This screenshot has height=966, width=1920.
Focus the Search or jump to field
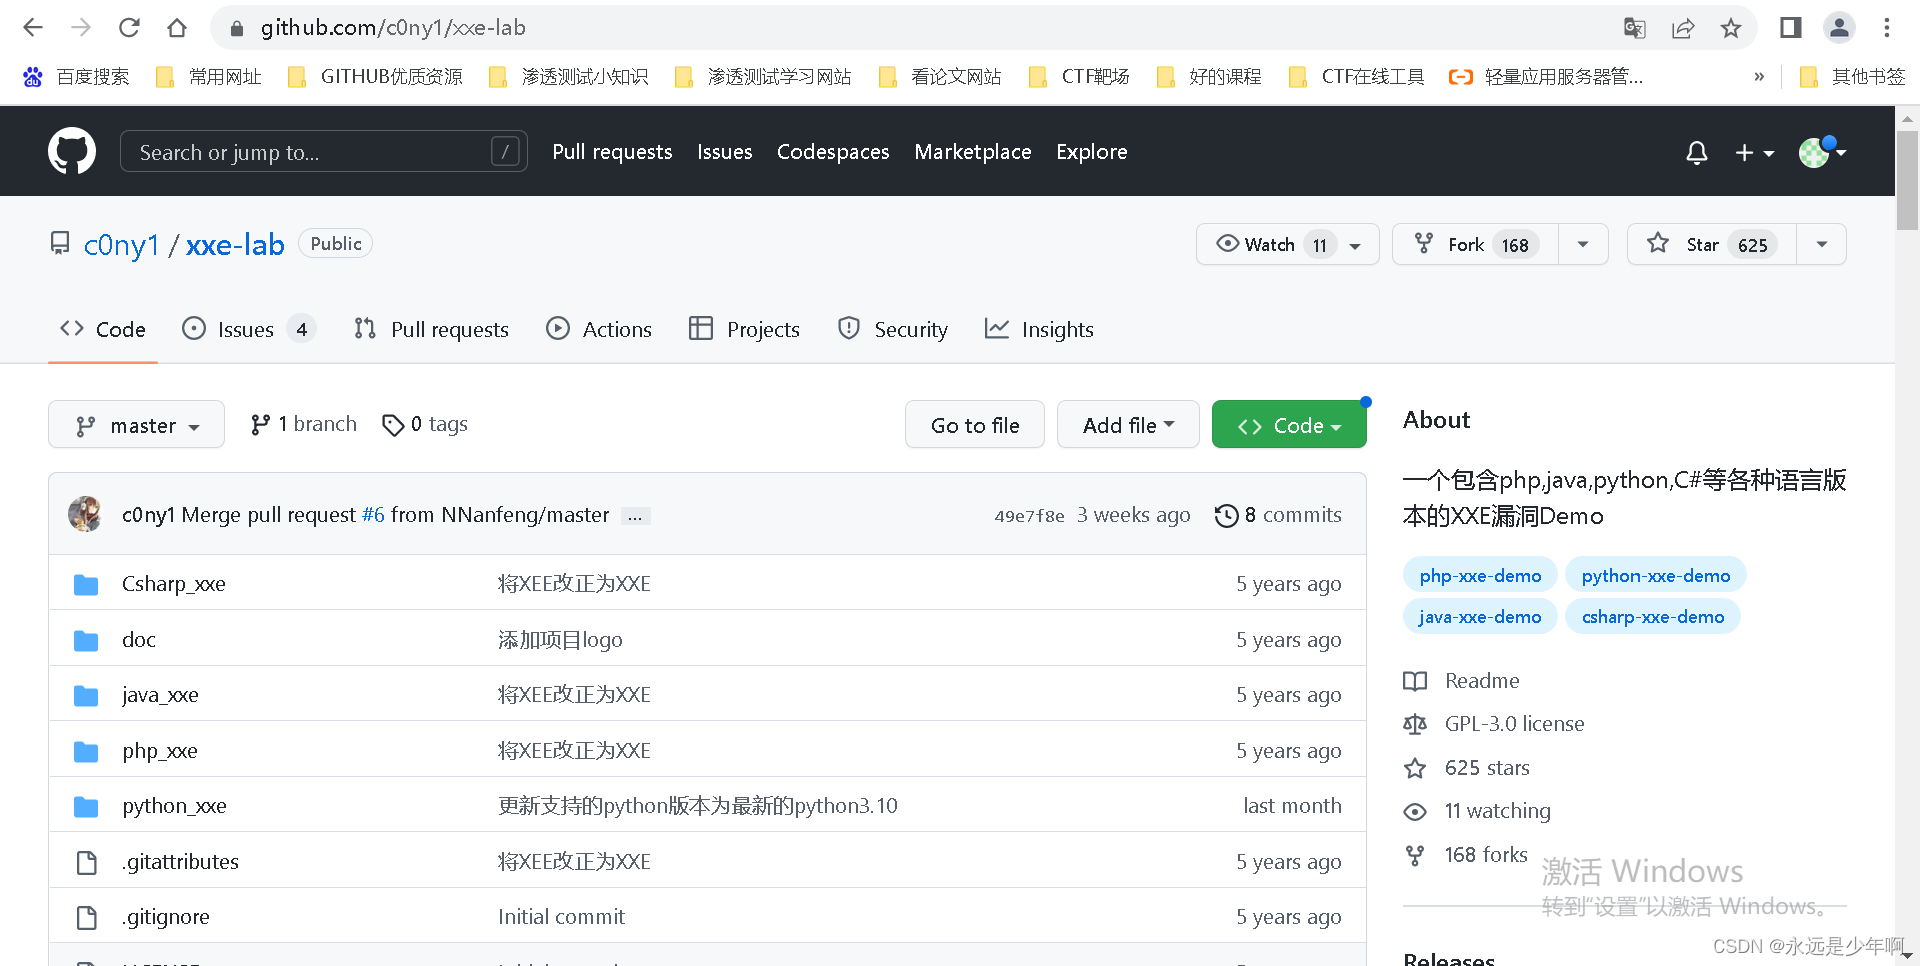tap(324, 152)
